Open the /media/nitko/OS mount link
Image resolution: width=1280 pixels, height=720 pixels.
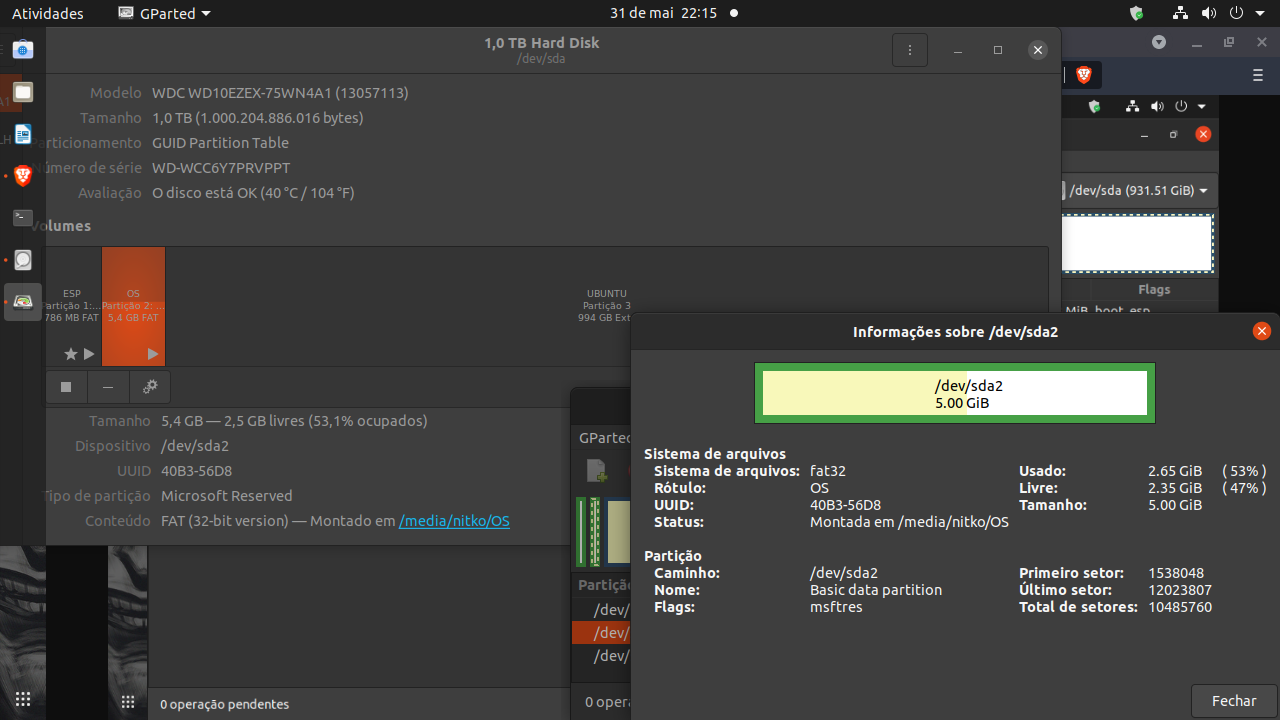454,521
